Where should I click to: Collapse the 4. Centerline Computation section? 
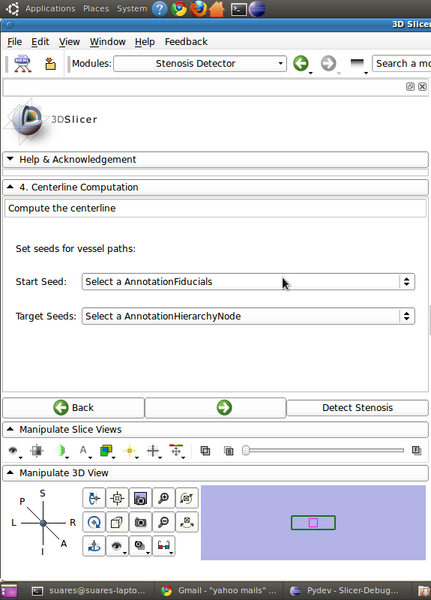point(215,187)
